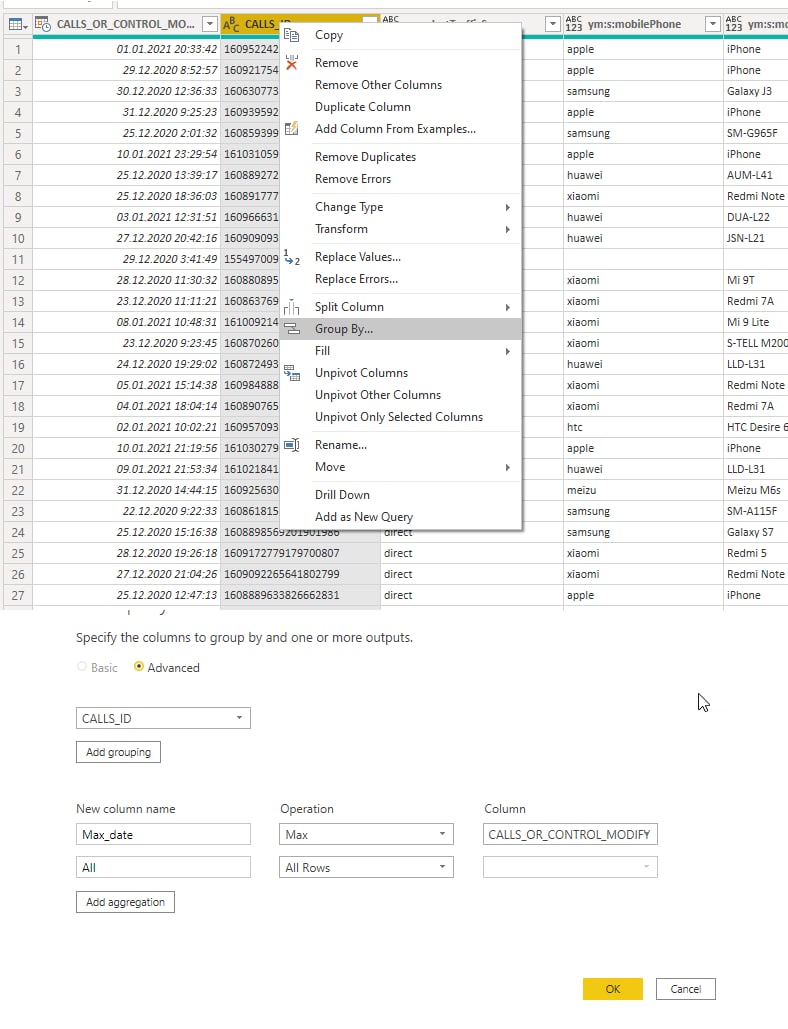Click the Mi 9T model cell
Screen dimensions: 788x1029
coord(755,280)
